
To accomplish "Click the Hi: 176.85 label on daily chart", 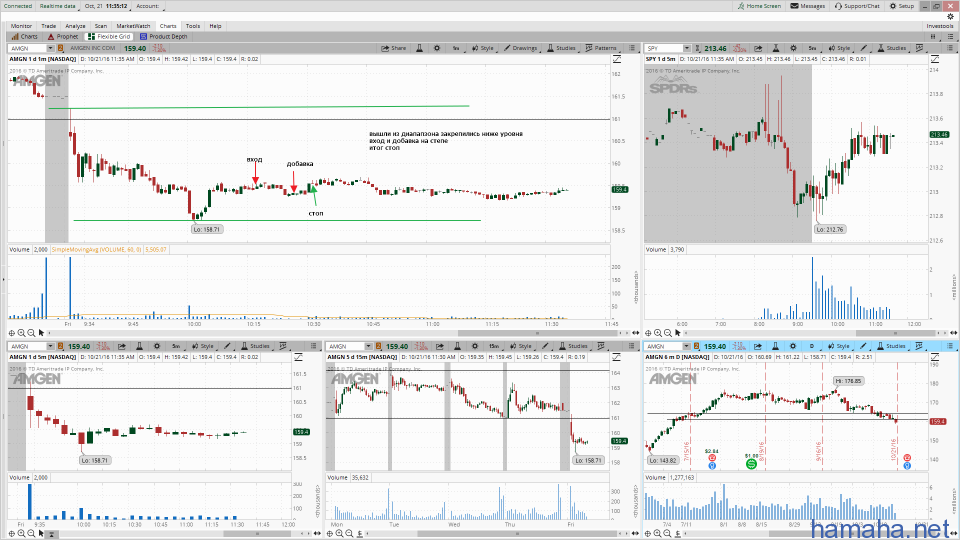I will pyautogui.click(x=848, y=381).
